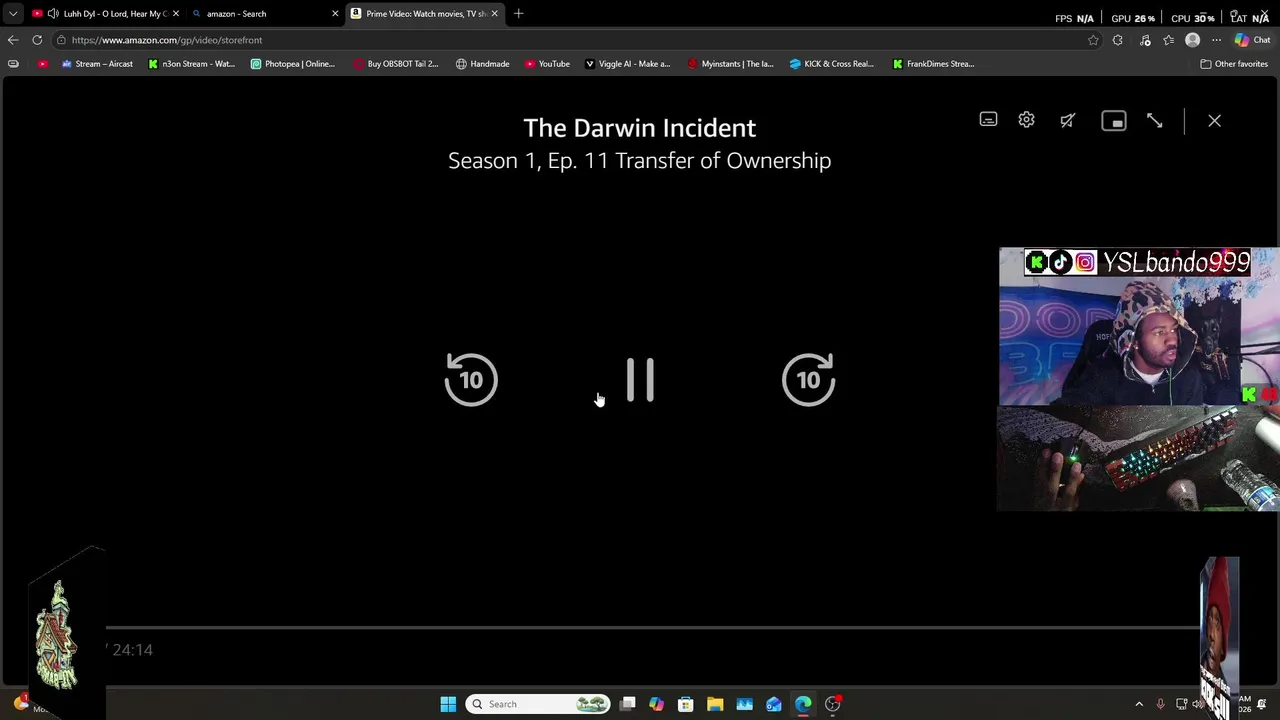Open Task View on the taskbar
The width and height of the screenshot is (1280, 720).
click(x=627, y=704)
